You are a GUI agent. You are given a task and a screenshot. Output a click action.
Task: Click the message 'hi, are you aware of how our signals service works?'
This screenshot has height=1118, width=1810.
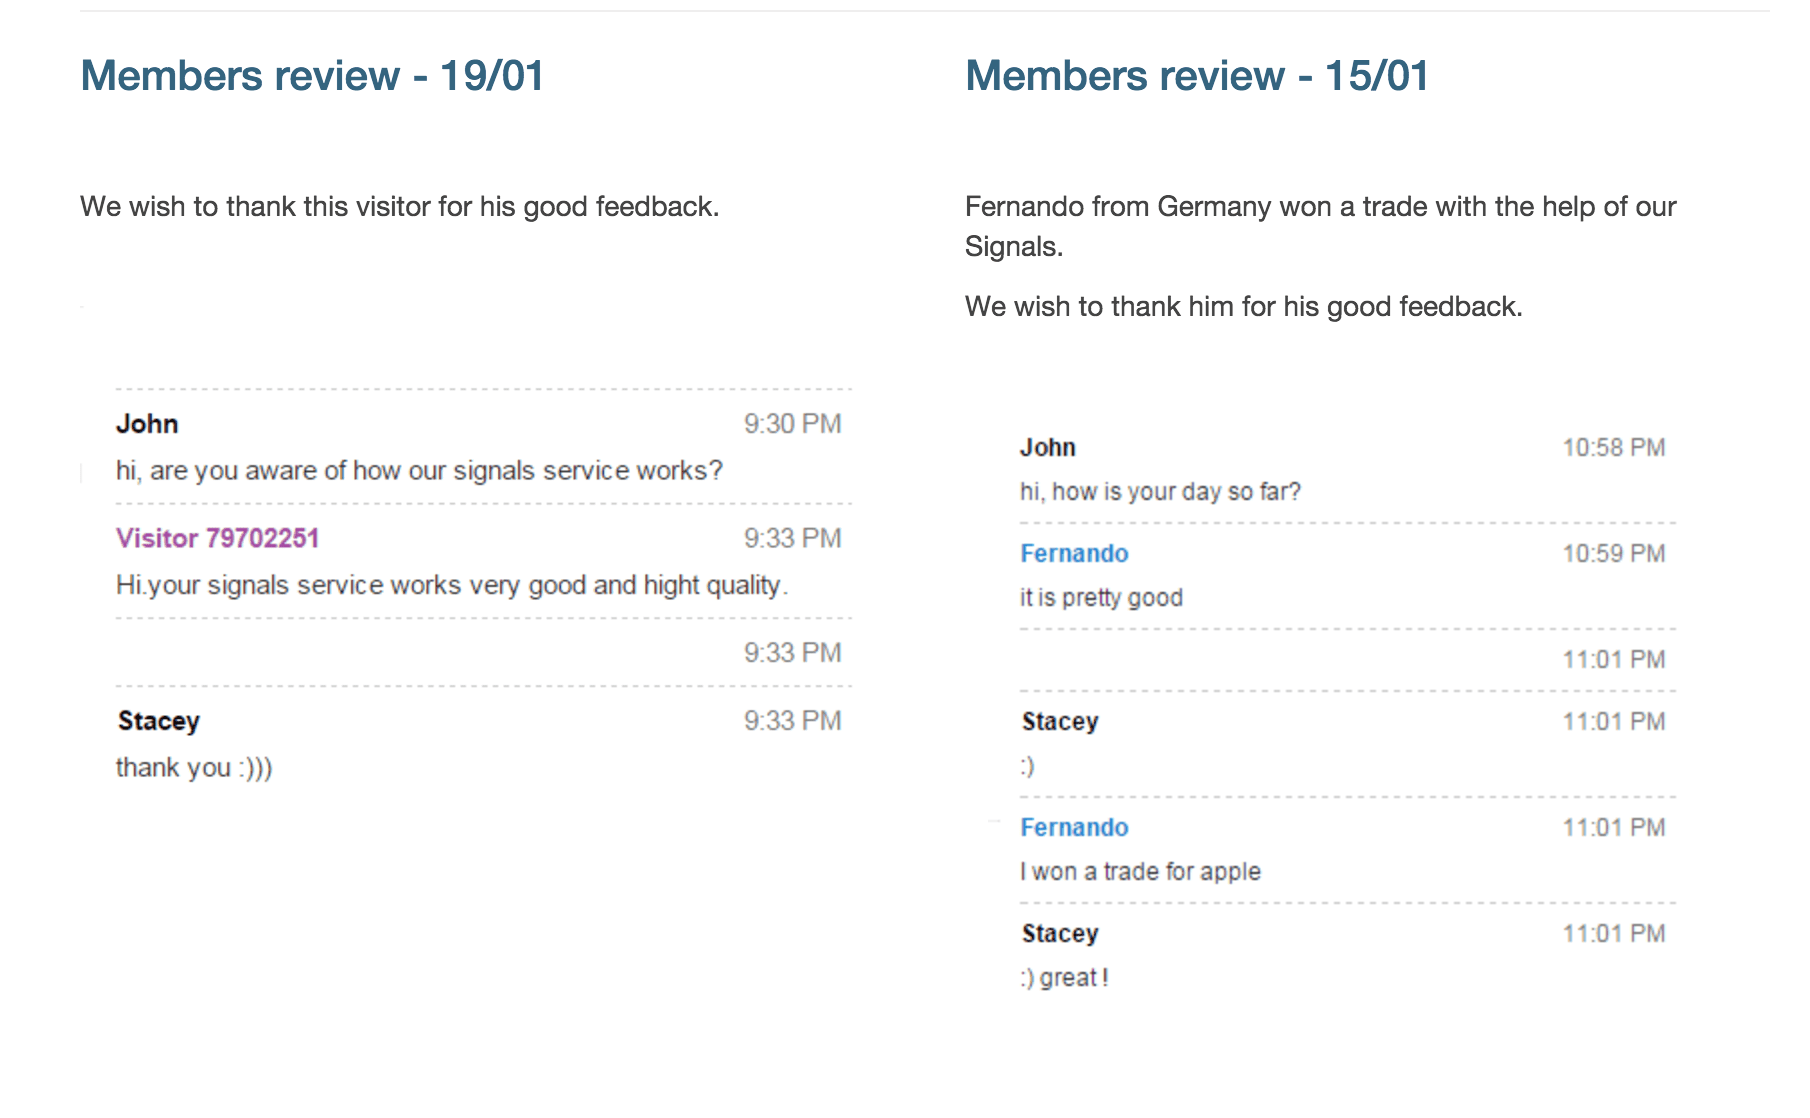click(419, 471)
